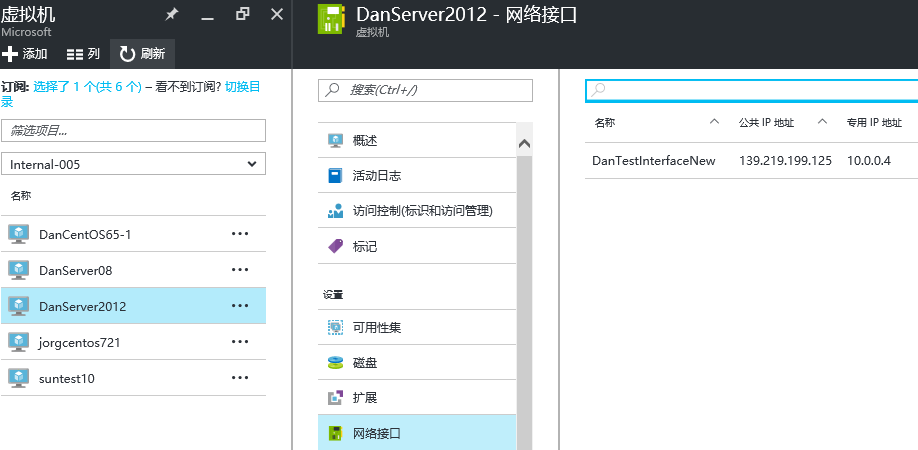918x450 pixels.
Task: Open more options for DanCentOS65-1
Action: pos(240,234)
